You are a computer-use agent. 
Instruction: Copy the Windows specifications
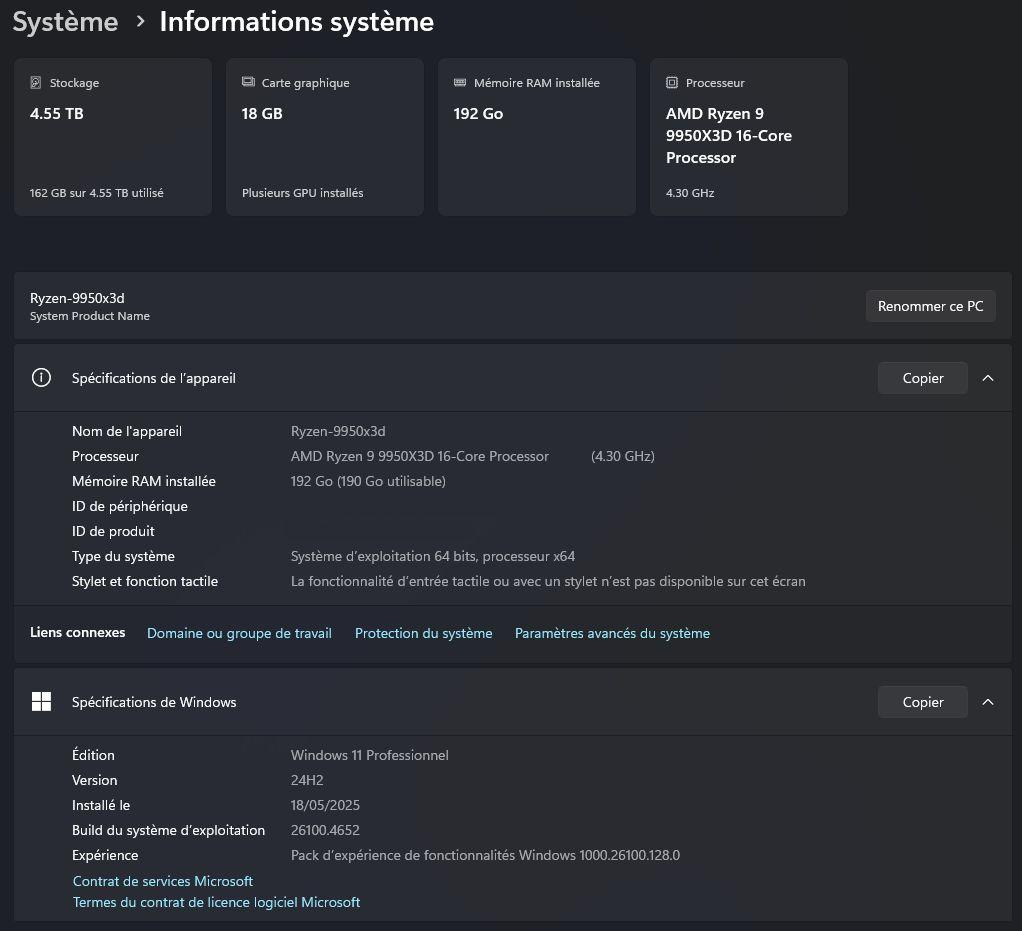(922, 702)
